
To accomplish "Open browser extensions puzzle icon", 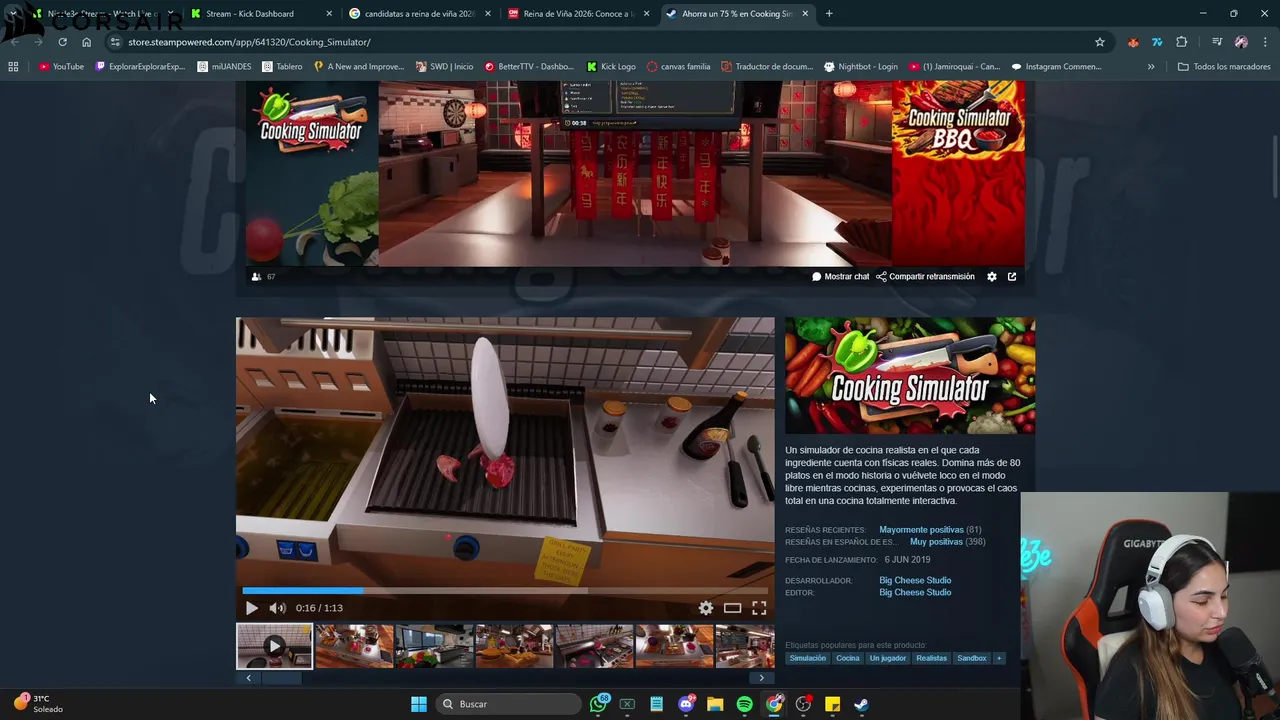I will click(x=1182, y=42).
